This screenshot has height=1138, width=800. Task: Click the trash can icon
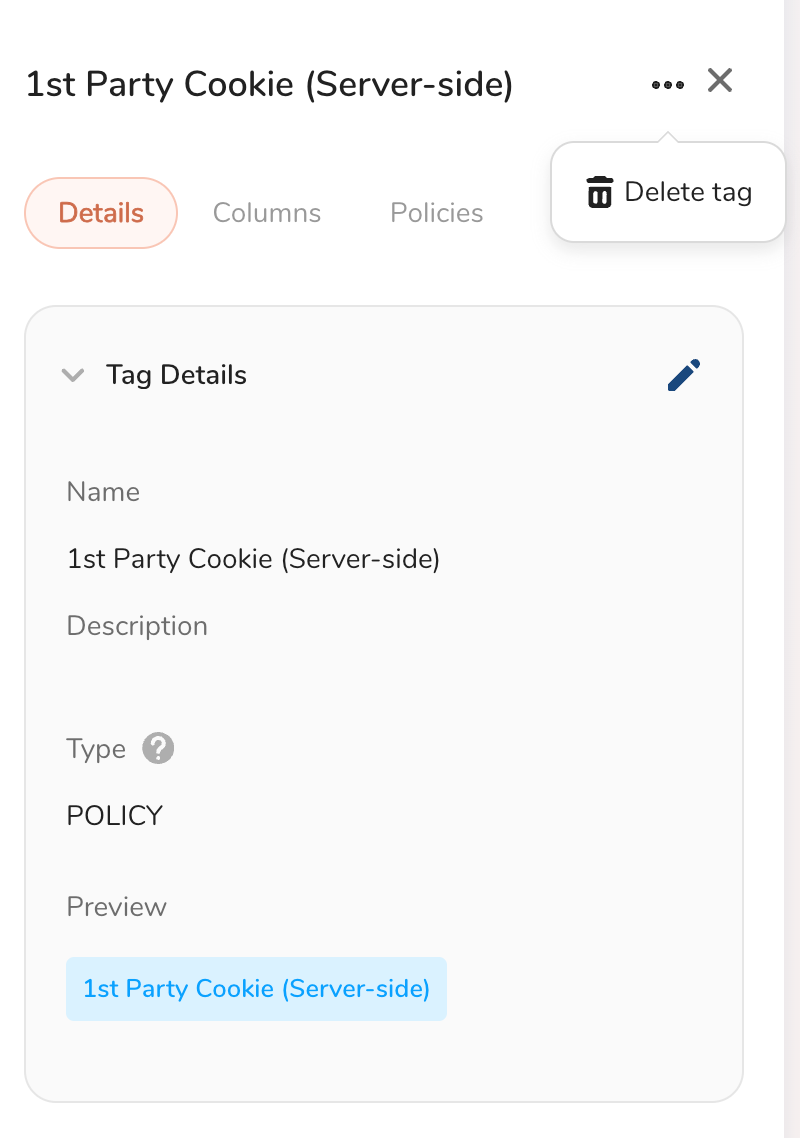point(599,192)
